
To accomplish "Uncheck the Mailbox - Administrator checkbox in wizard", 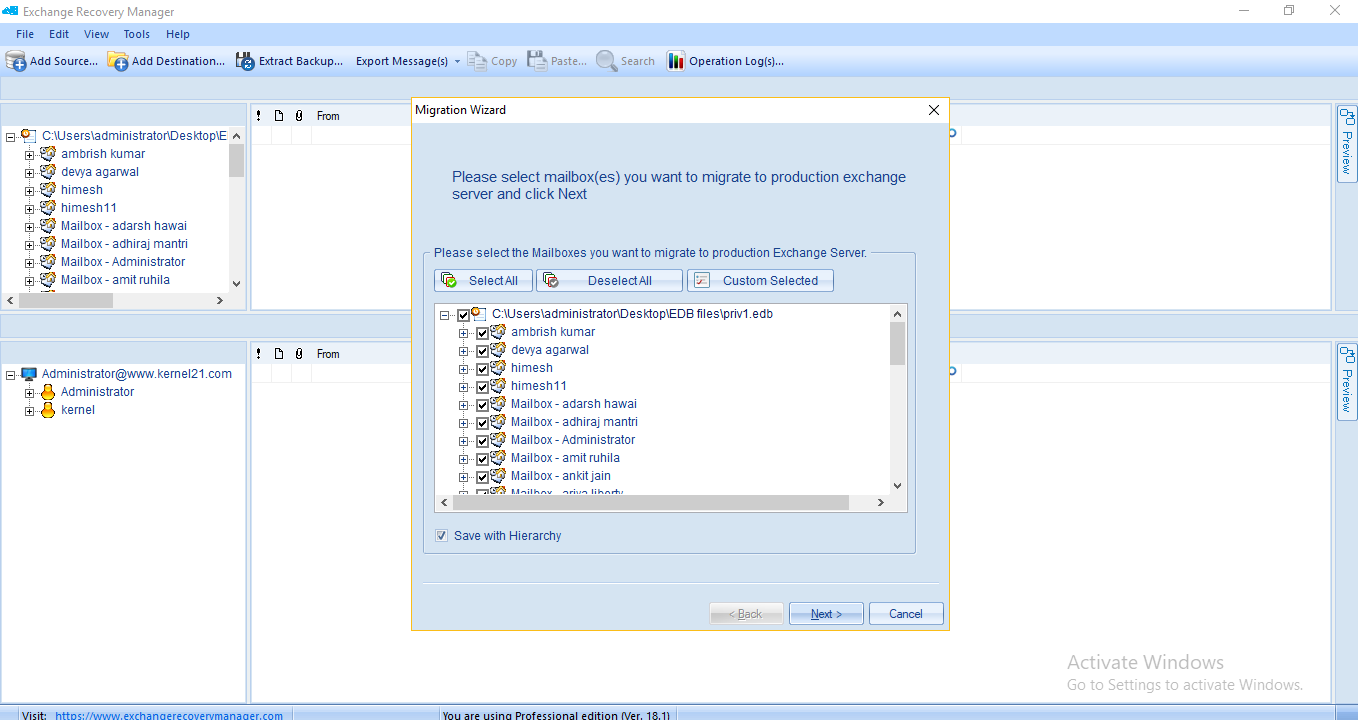I will click(482, 440).
